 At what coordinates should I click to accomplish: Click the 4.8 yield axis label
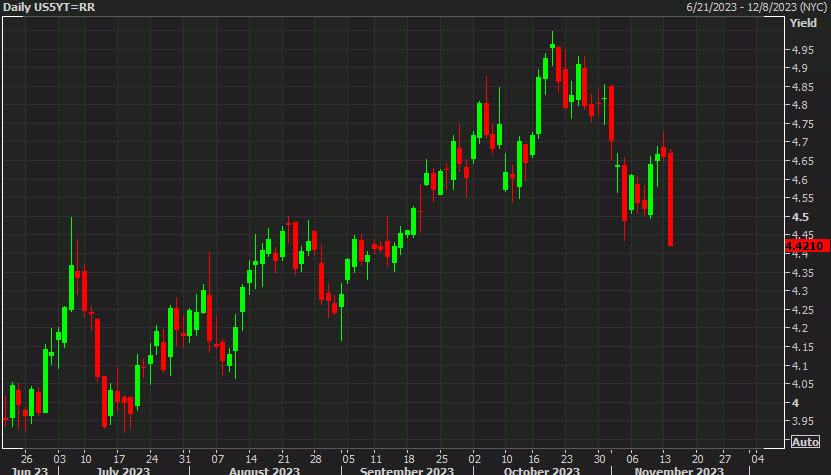click(800, 105)
